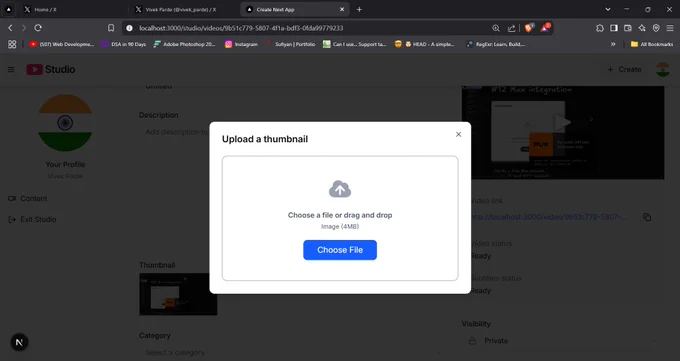Viewport: 680px width, 361px height.
Task: Open the Web Development YouTube bookmark
Action: click(62, 44)
